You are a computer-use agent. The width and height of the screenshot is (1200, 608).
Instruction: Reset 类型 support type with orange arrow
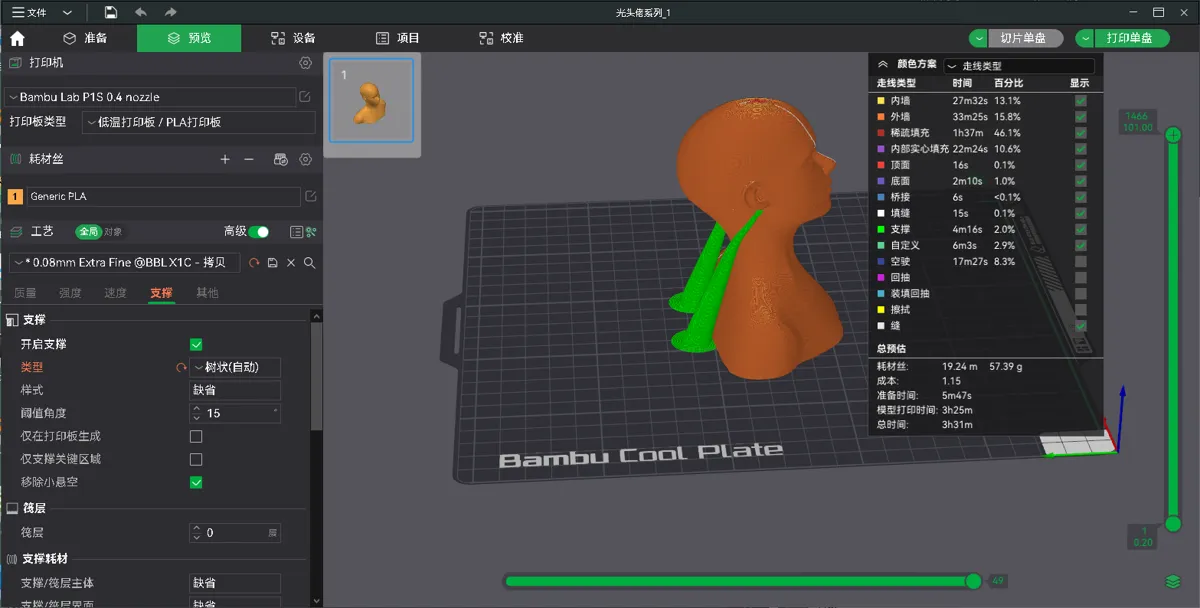coord(182,367)
